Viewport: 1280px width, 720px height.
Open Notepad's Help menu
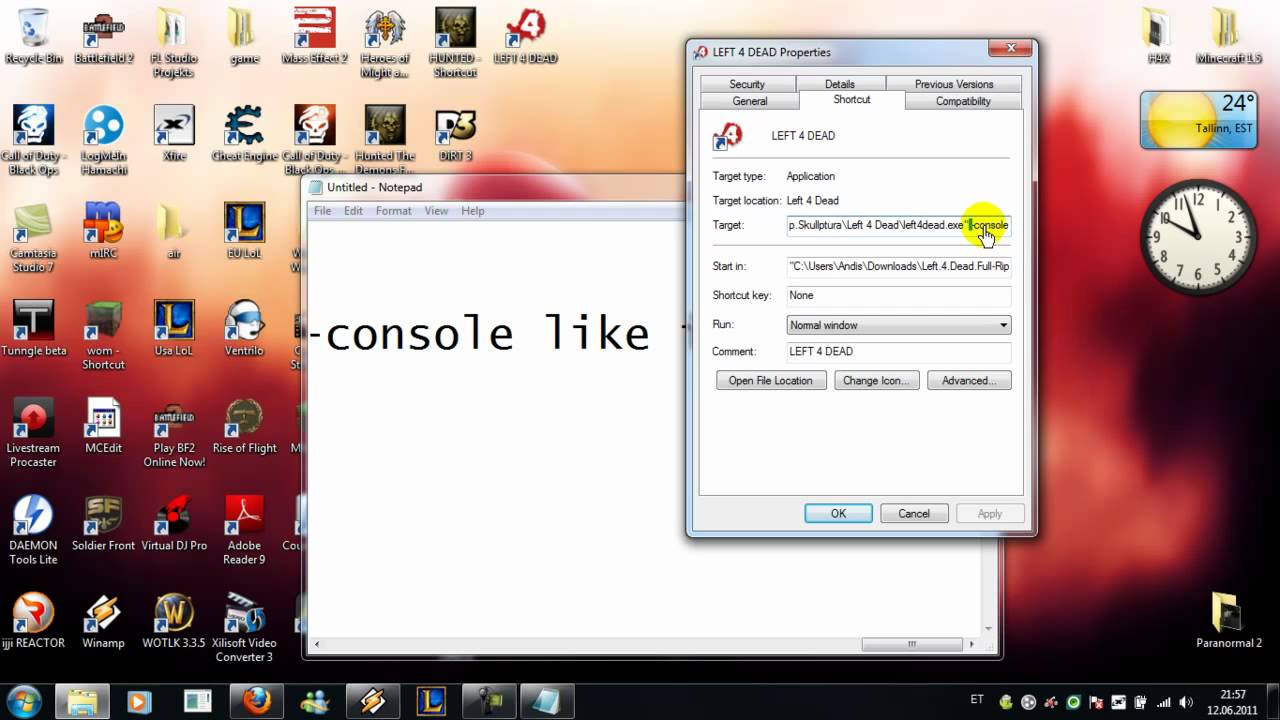473,211
